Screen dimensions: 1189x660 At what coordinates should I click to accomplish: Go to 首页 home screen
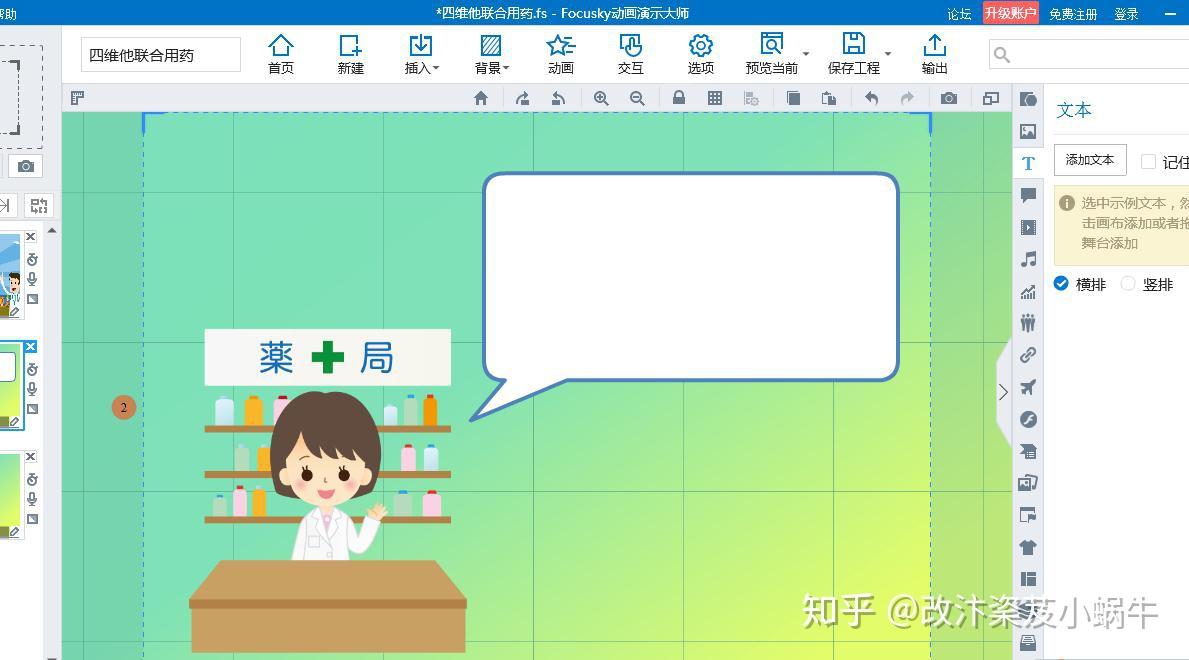(281, 54)
